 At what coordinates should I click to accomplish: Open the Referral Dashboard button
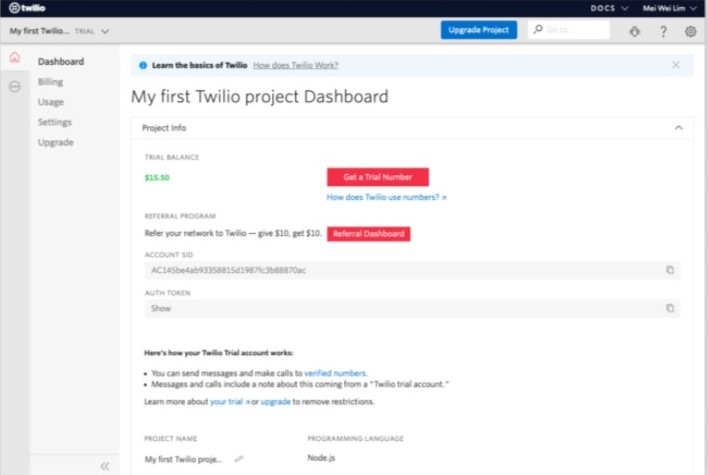click(368, 233)
